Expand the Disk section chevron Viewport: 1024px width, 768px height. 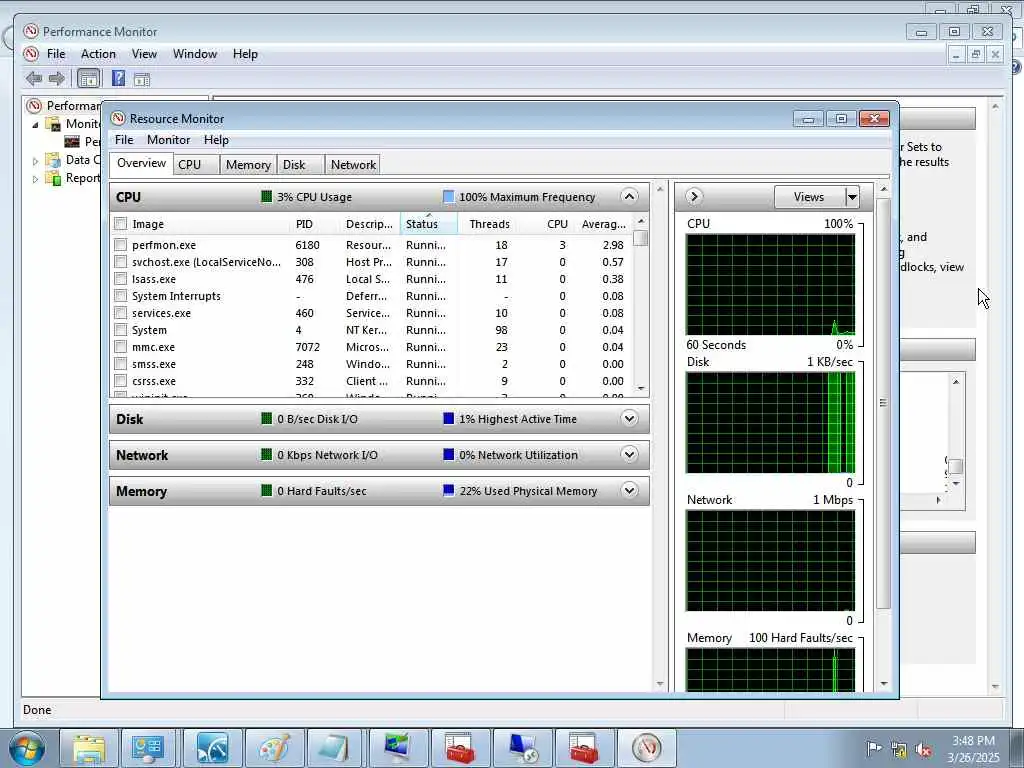tap(630, 419)
